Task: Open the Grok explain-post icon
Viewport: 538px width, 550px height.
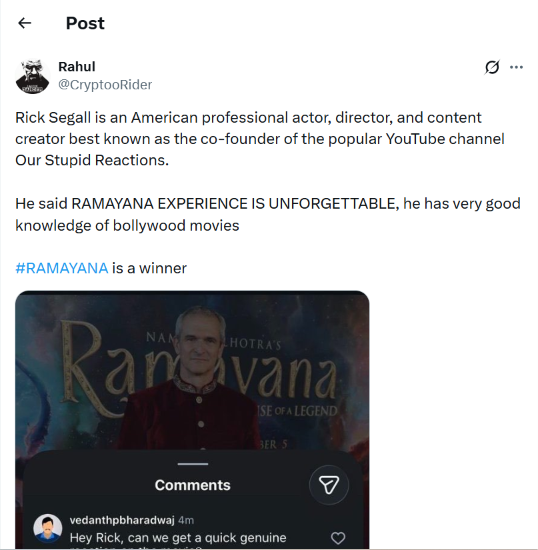Action: [x=492, y=67]
